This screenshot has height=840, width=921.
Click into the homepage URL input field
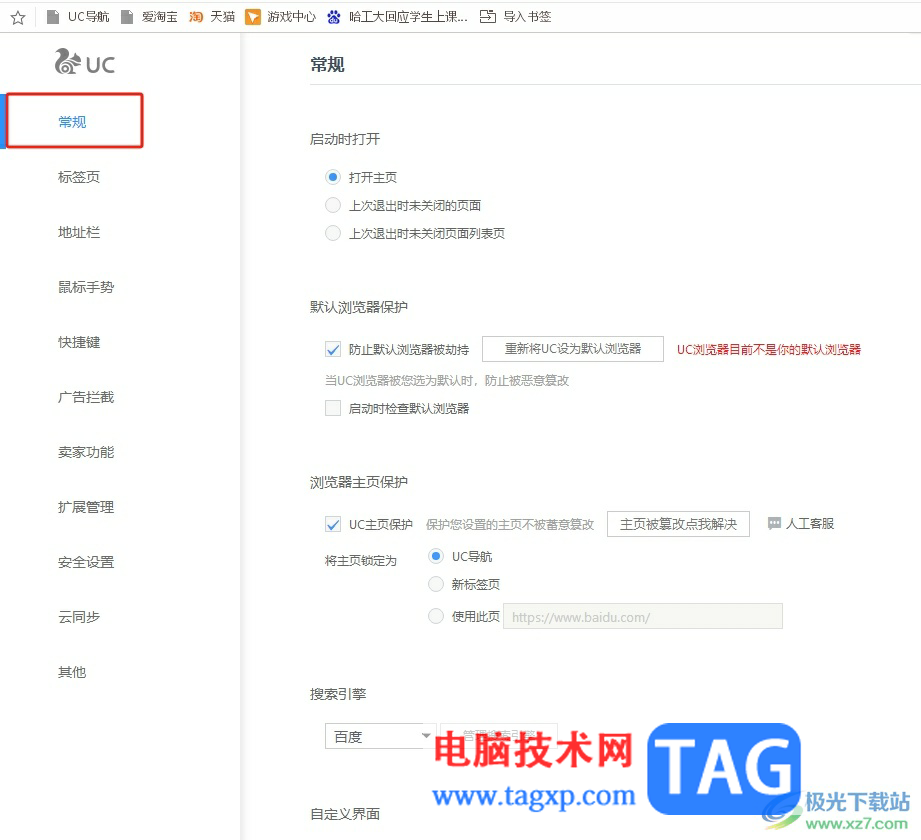point(643,616)
